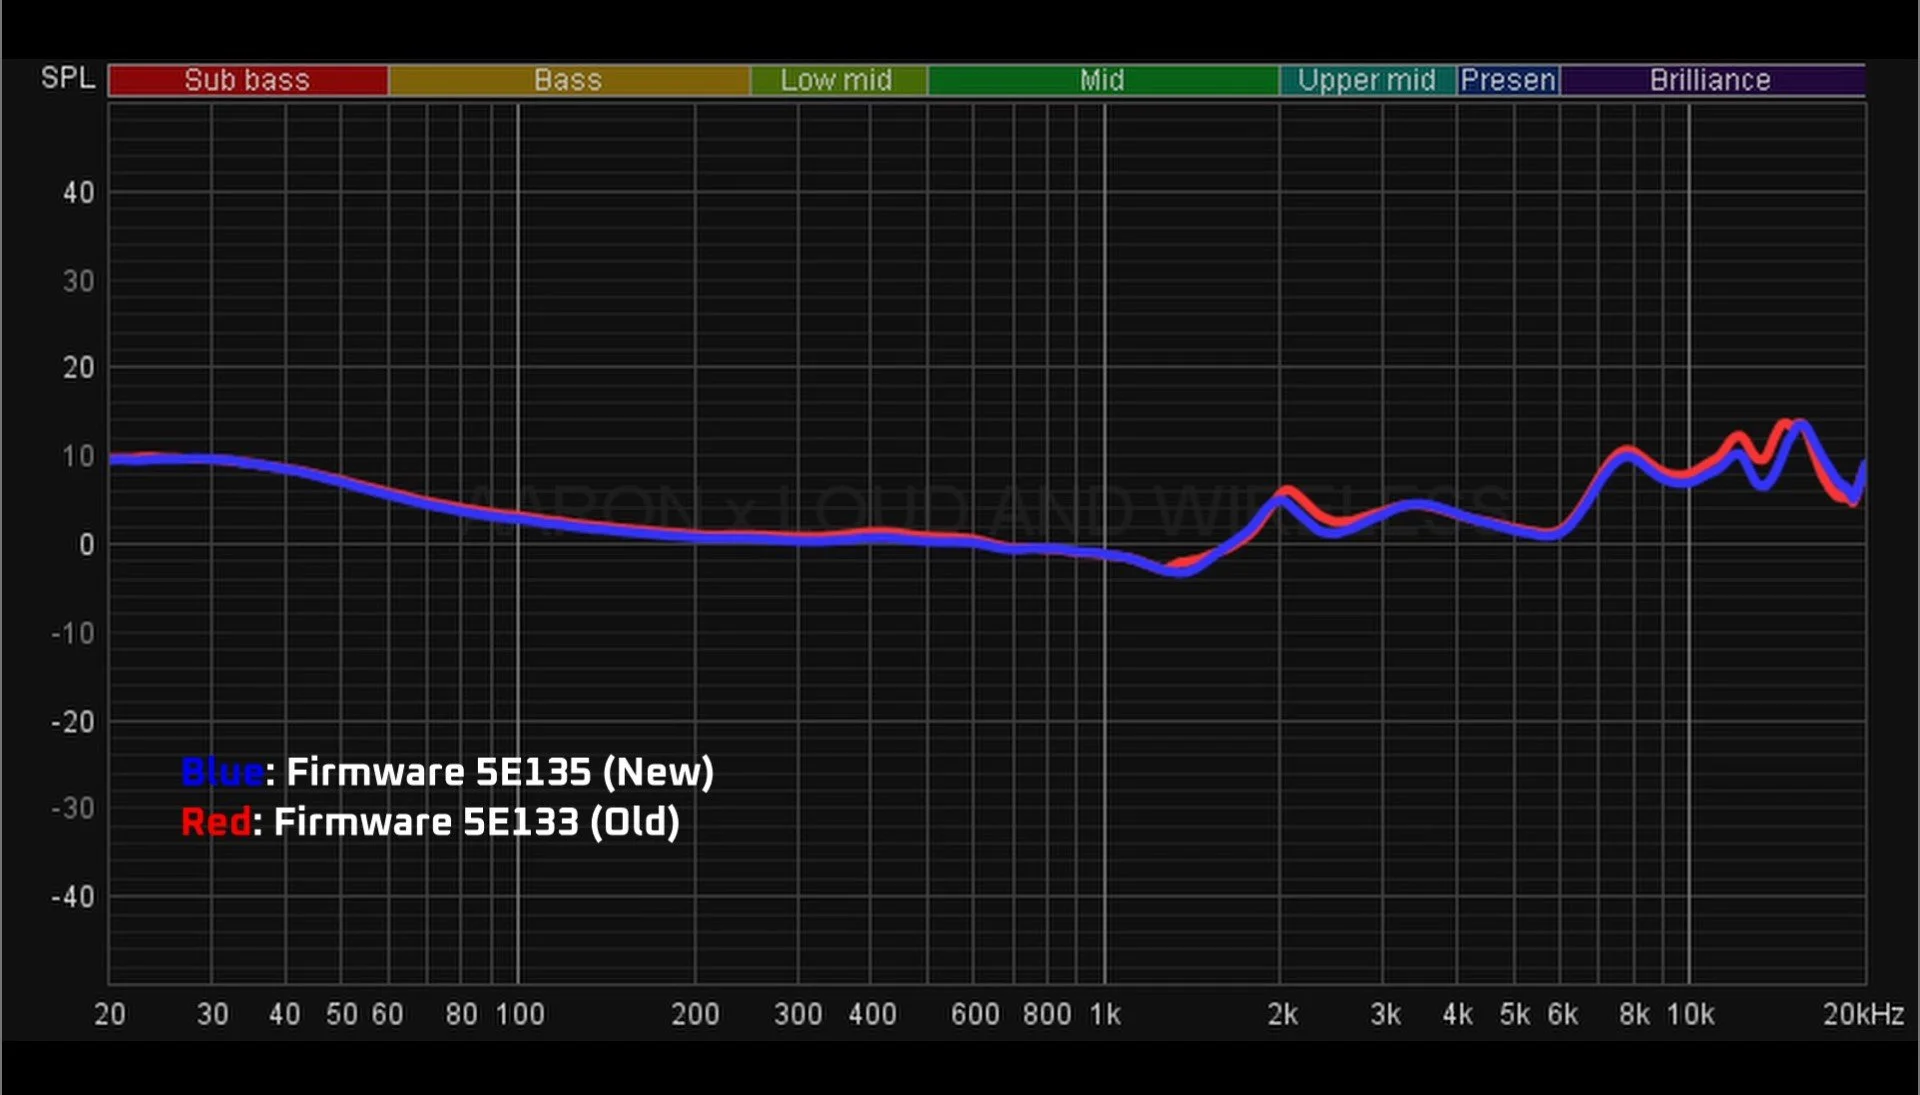This screenshot has height=1095, width=1920.
Task: Click the Upper mid band label
Action: (x=1366, y=80)
